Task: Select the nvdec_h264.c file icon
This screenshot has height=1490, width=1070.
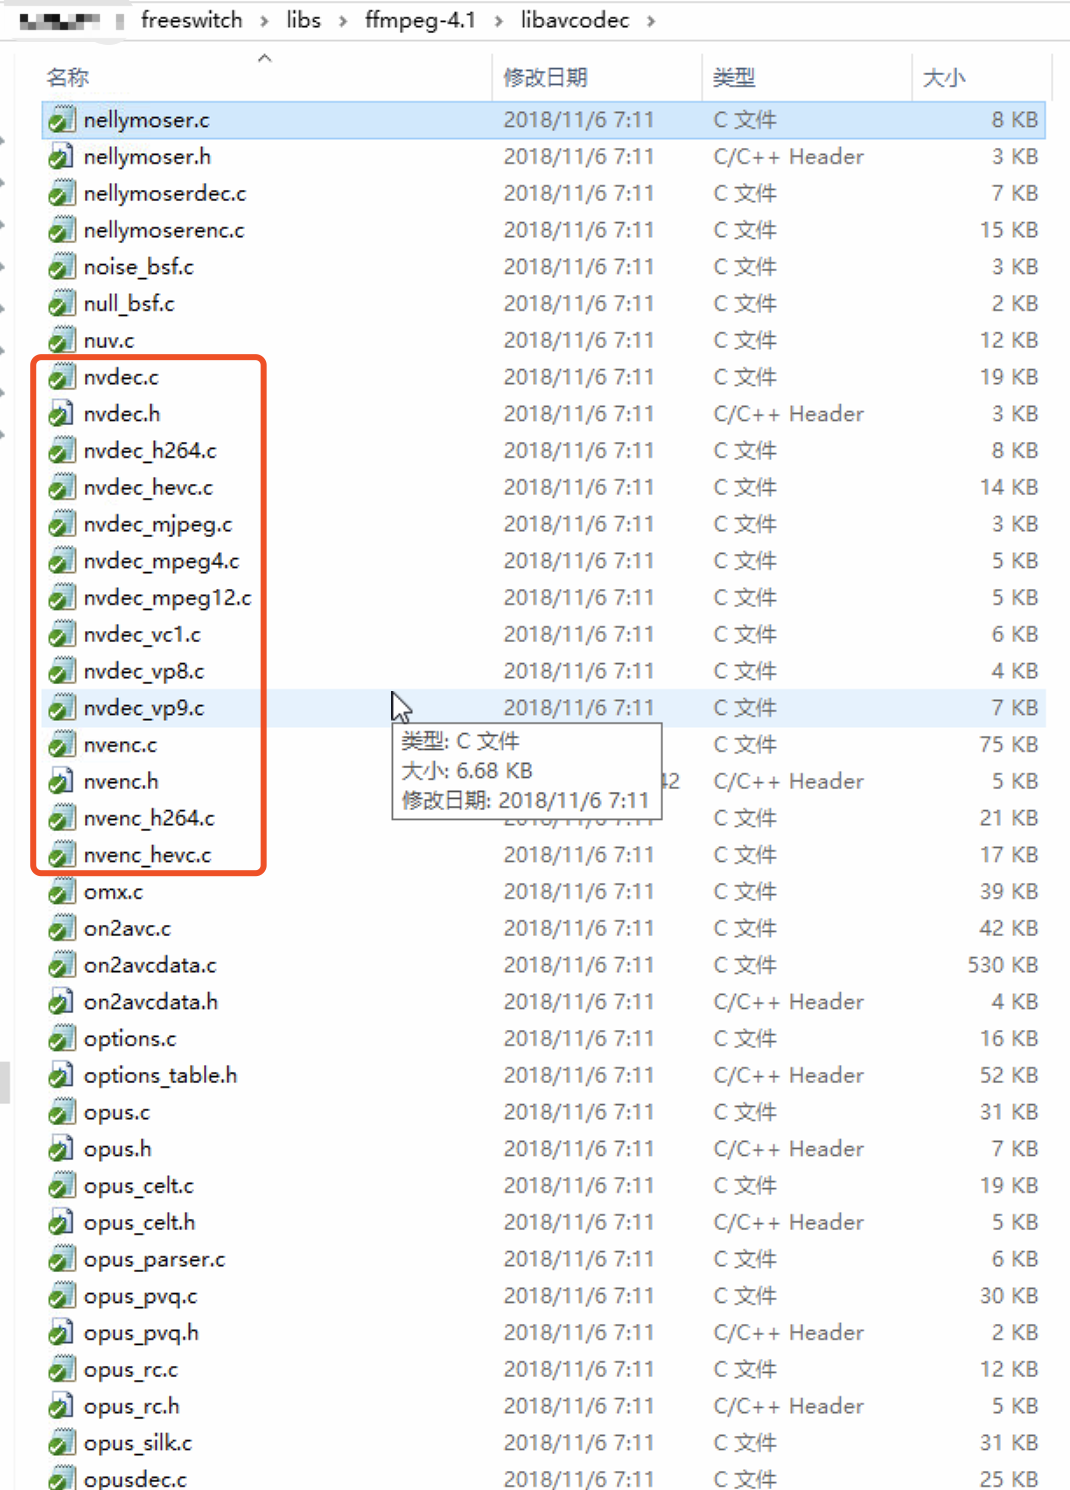Action: coord(60,450)
